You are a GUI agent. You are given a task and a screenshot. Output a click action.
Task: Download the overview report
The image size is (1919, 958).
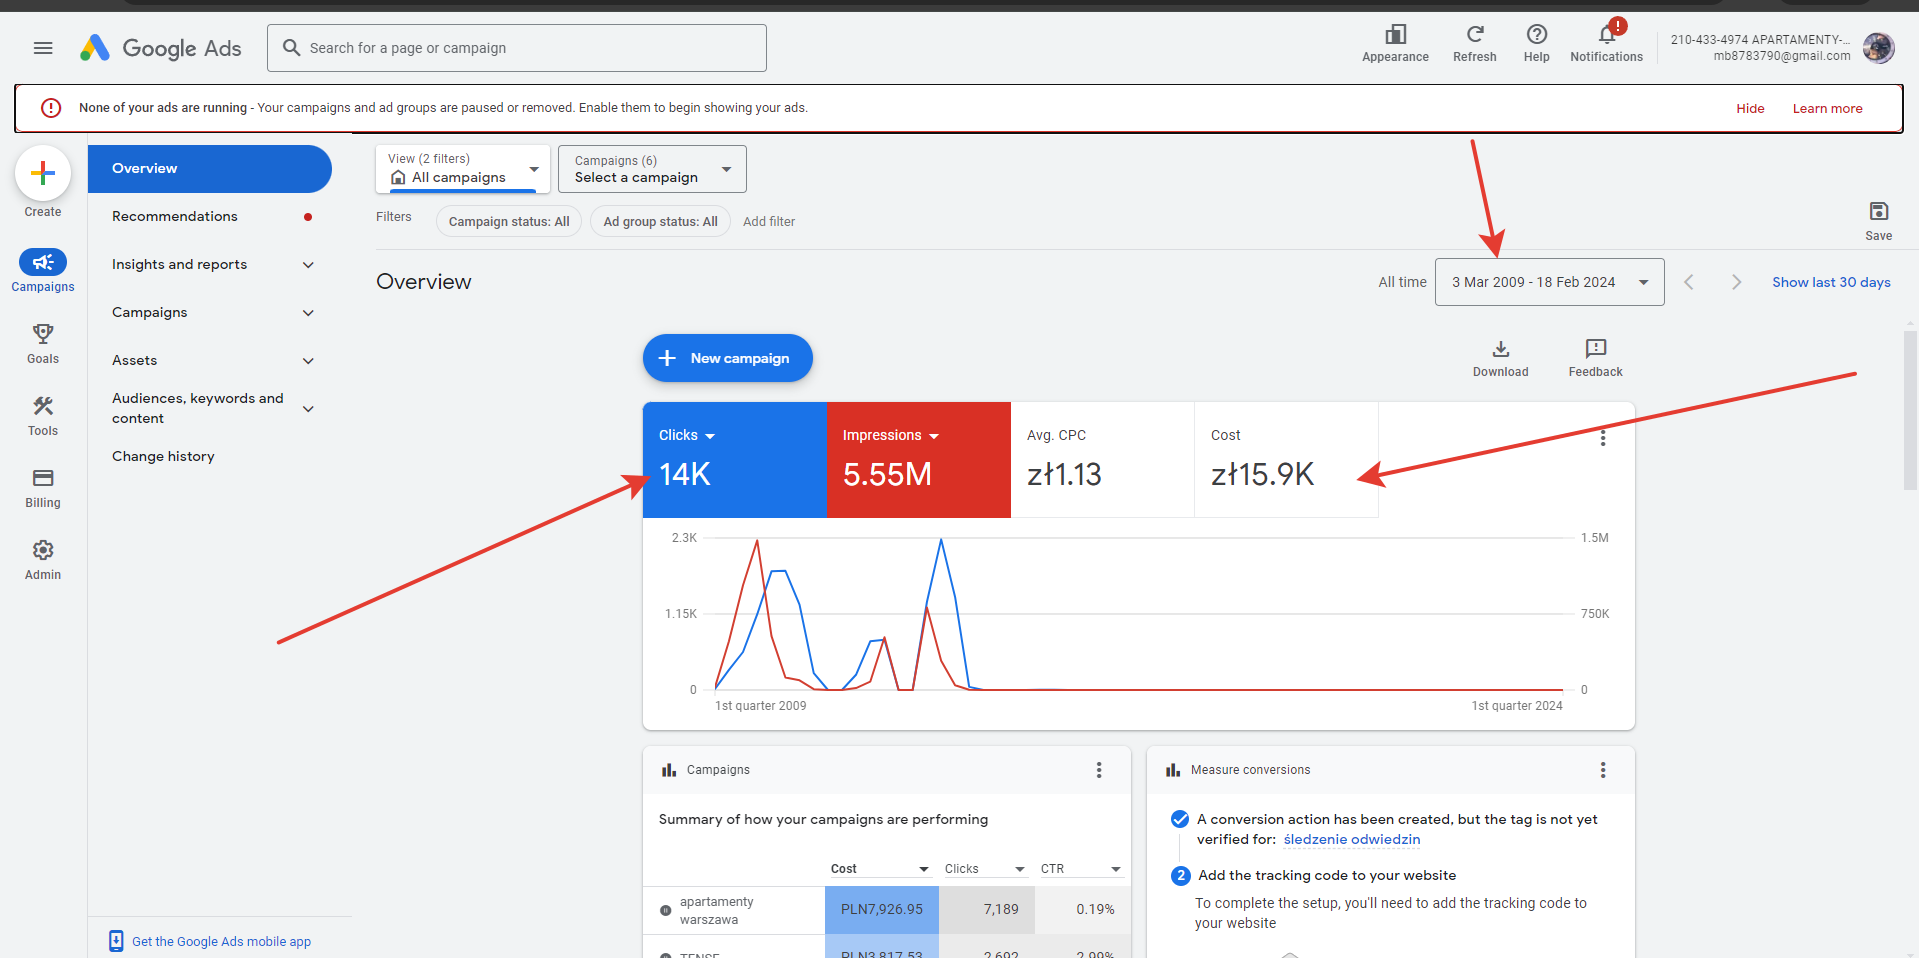tap(1500, 358)
